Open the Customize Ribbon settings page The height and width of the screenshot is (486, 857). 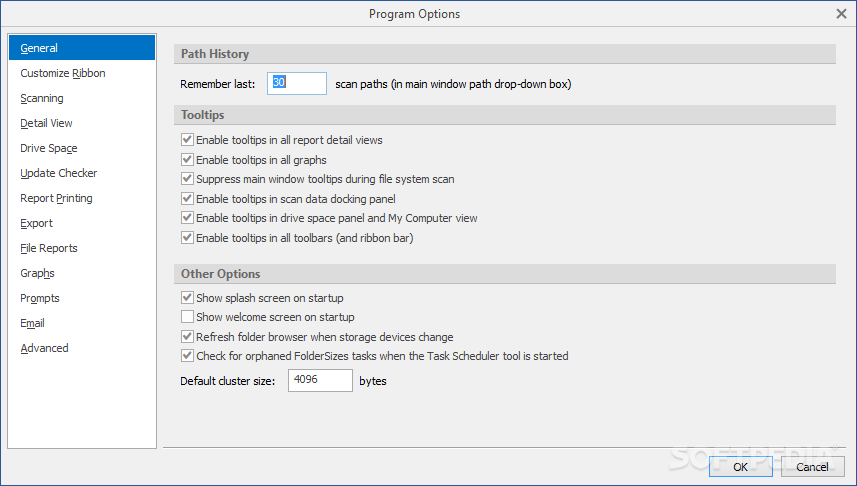(63, 73)
